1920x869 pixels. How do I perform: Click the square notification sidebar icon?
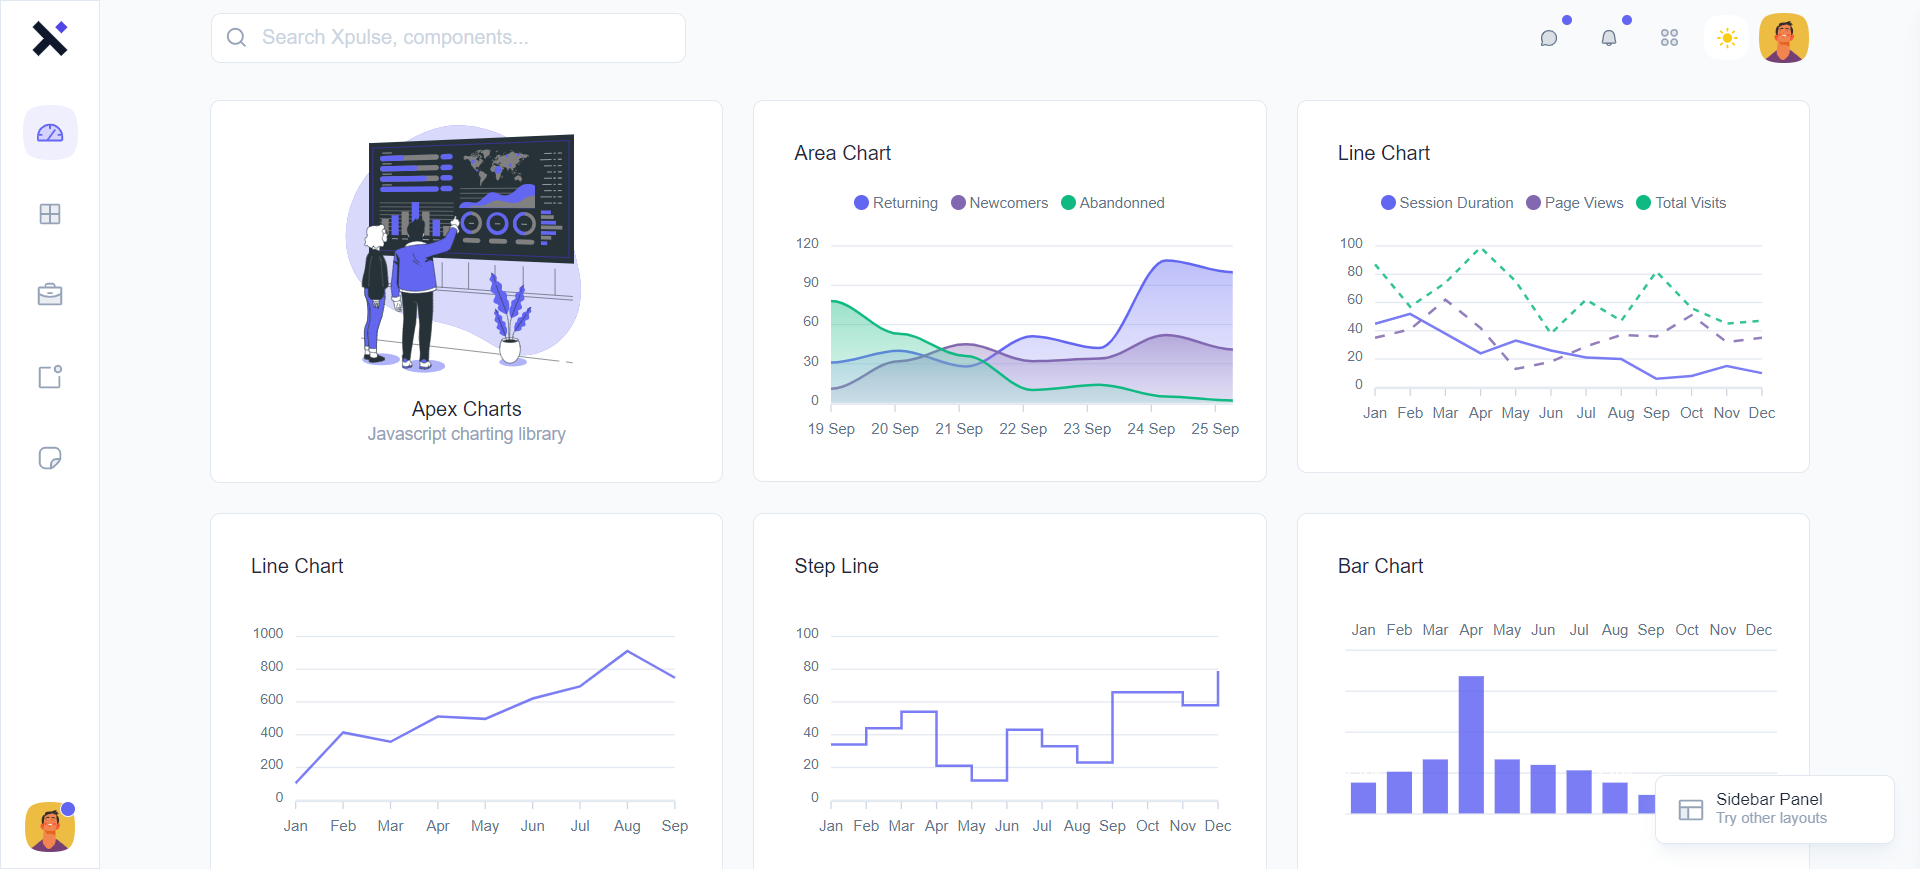(x=50, y=377)
